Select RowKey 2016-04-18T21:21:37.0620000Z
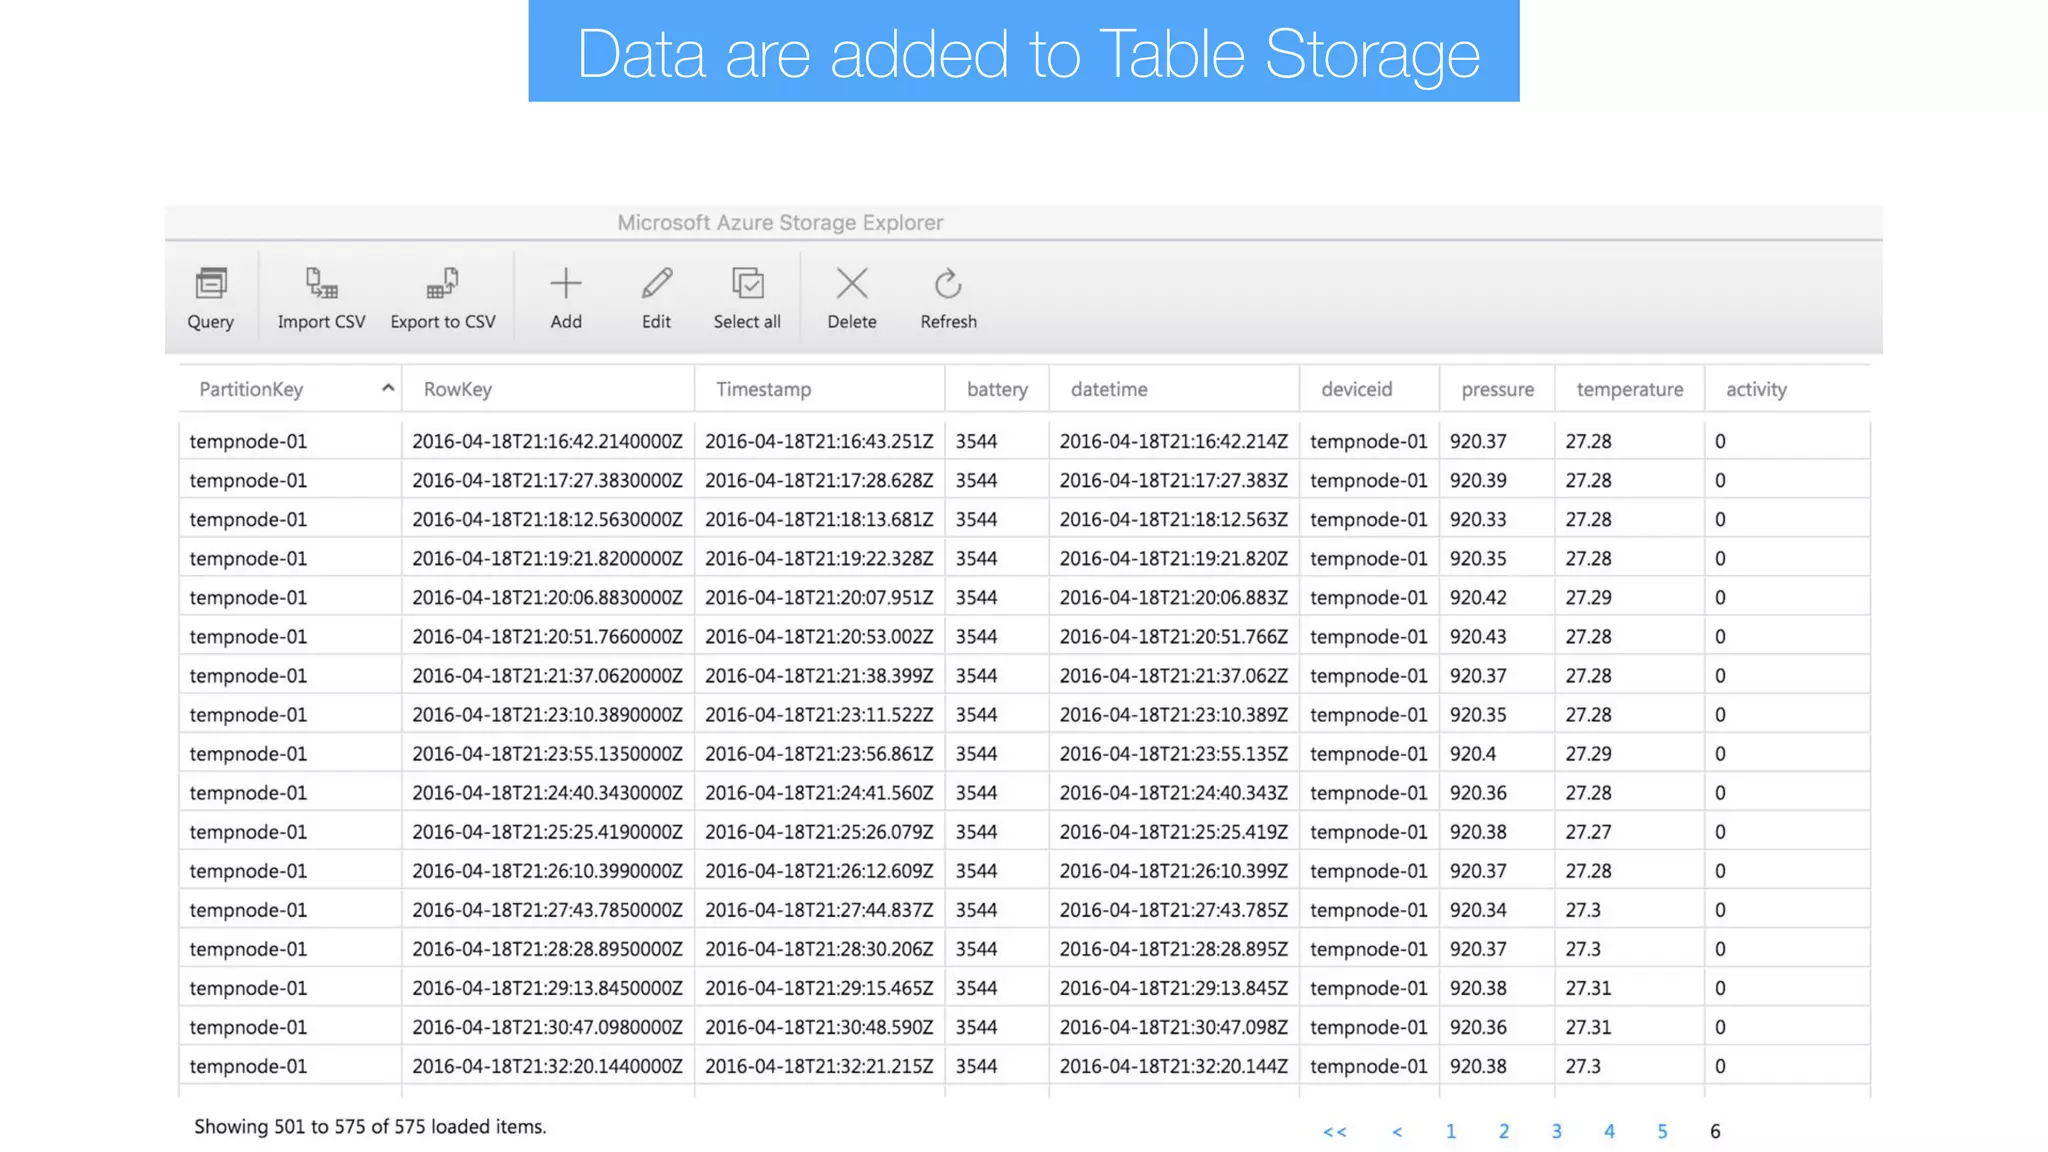 pos(547,676)
